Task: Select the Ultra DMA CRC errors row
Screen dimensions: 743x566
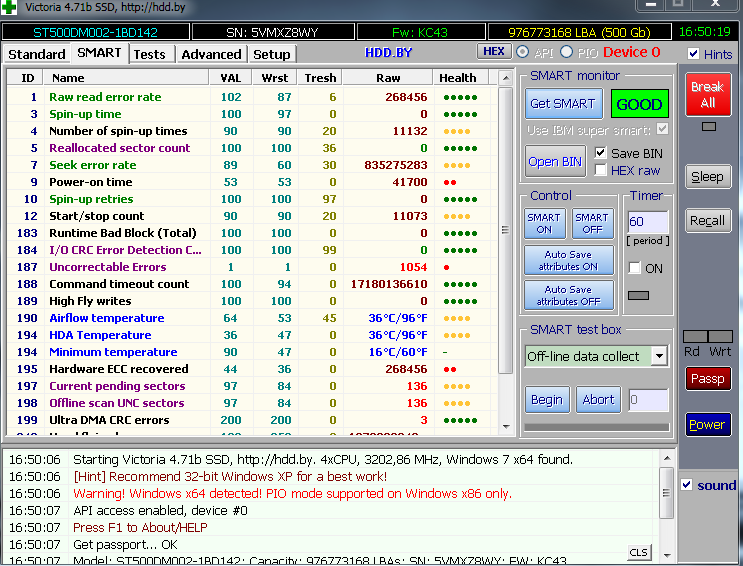Action: 252,420
